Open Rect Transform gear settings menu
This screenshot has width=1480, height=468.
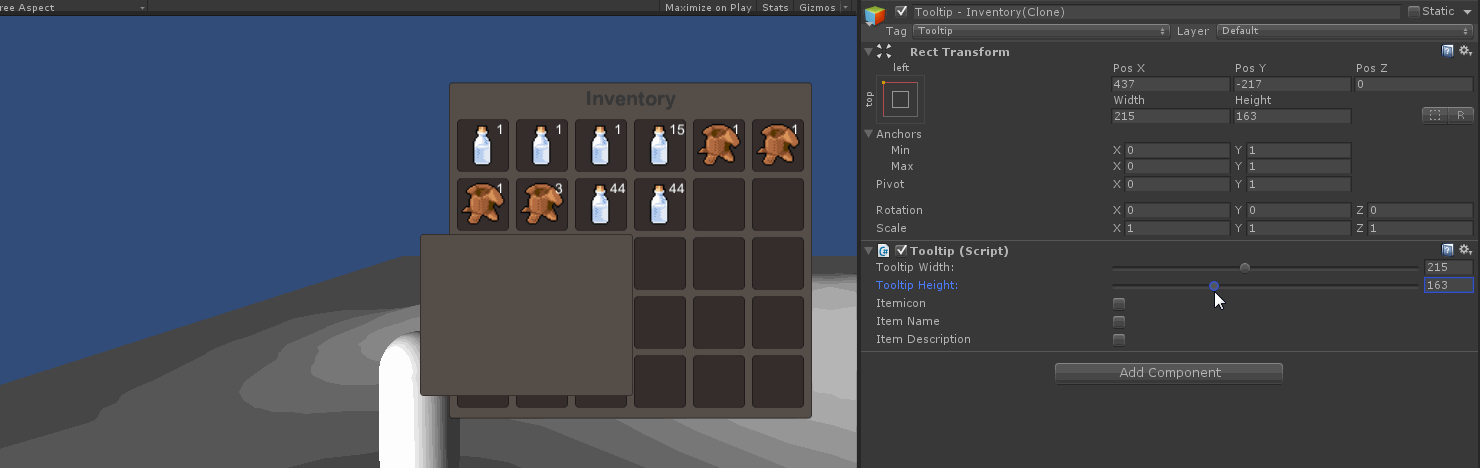coord(1465,51)
